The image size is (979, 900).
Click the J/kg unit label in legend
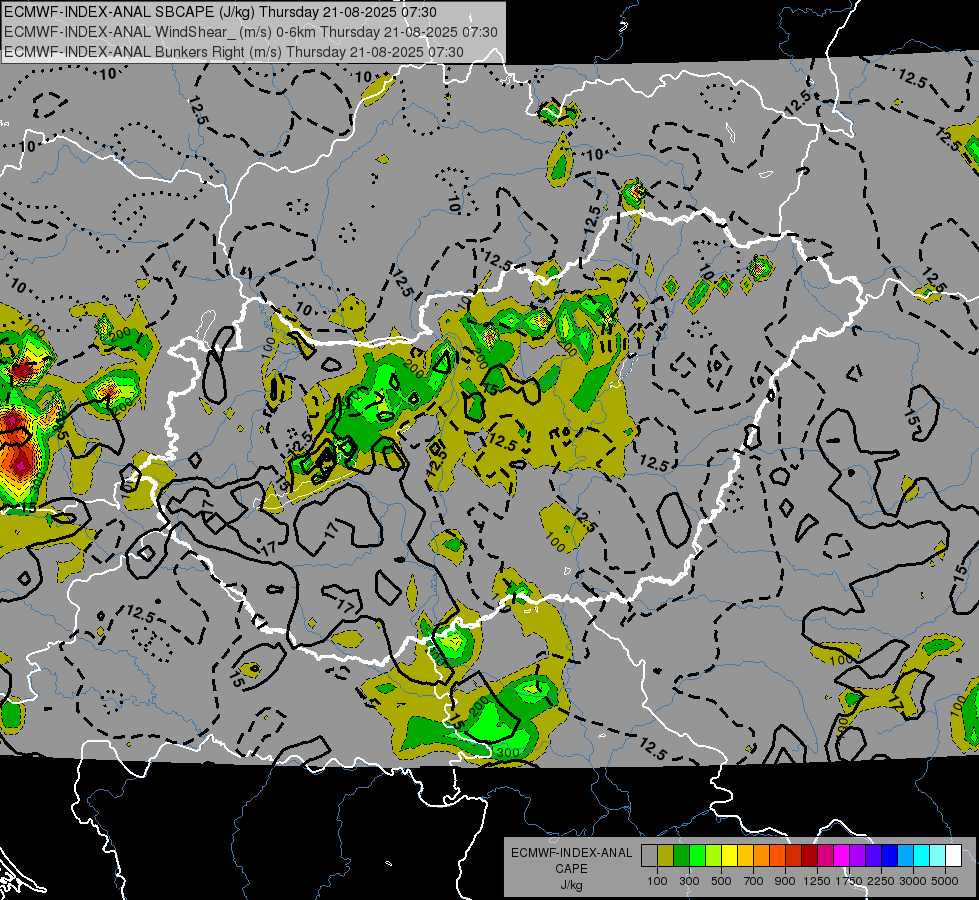click(x=571, y=885)
